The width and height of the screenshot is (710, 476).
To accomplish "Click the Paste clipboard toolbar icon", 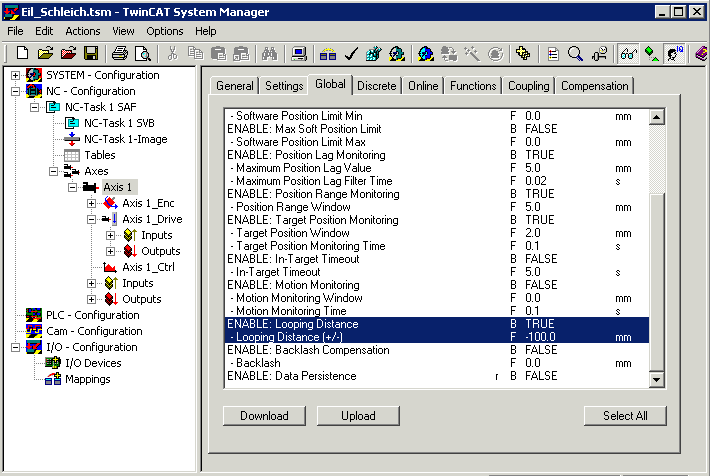I will 219,54.
